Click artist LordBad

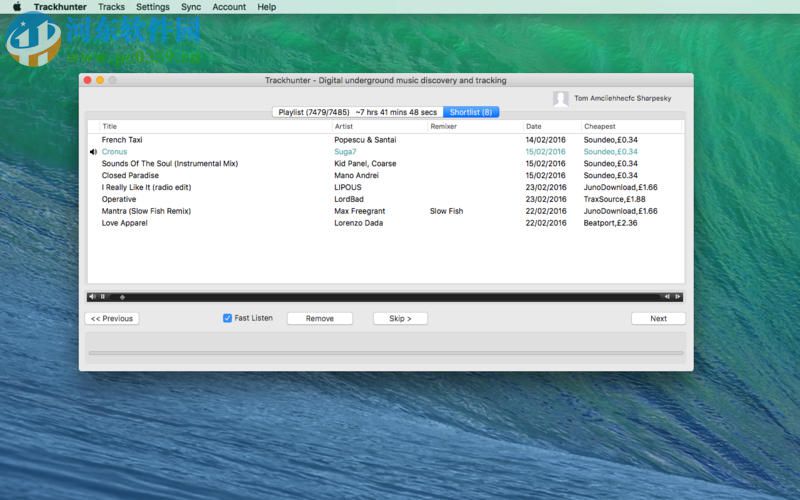348,199
